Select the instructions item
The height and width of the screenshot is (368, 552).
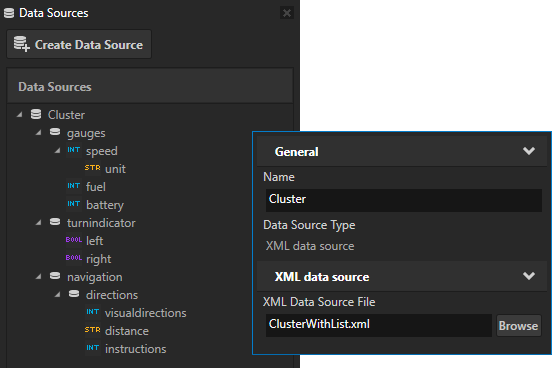[136, 349]
